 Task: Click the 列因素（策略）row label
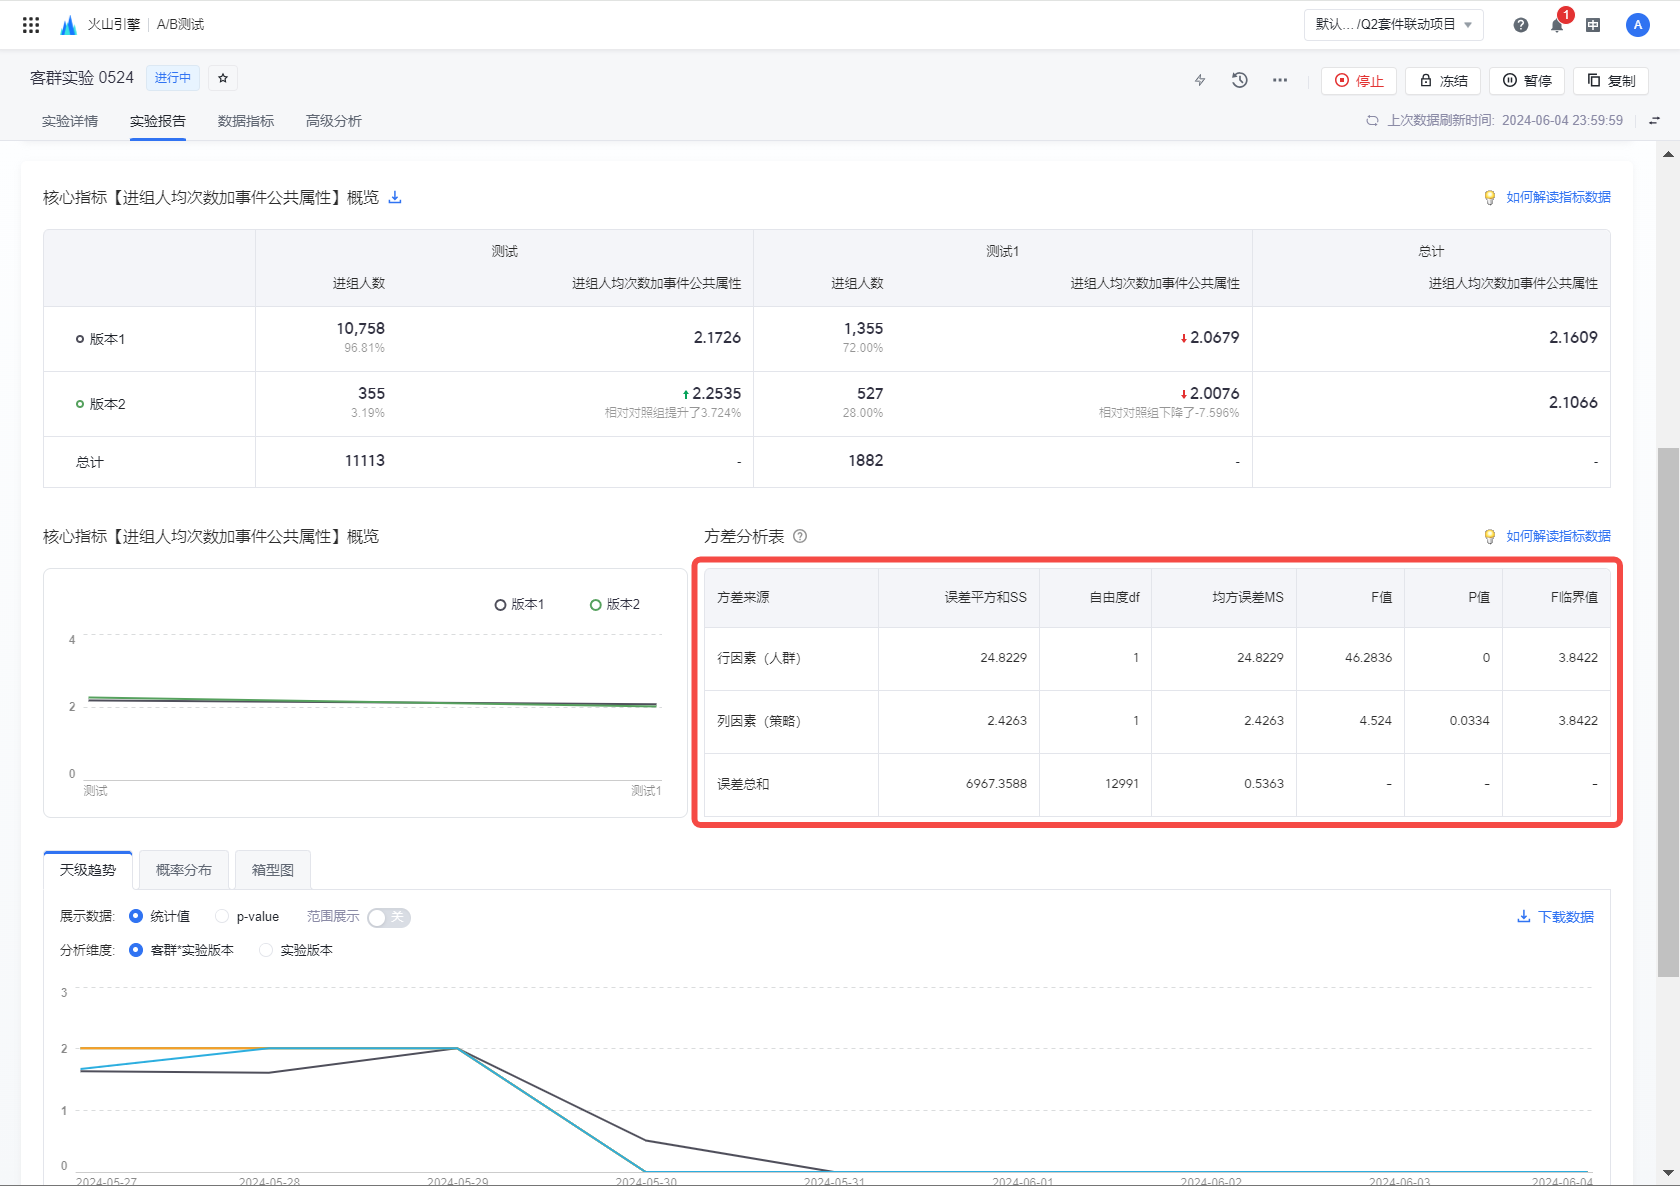[759, 721]
